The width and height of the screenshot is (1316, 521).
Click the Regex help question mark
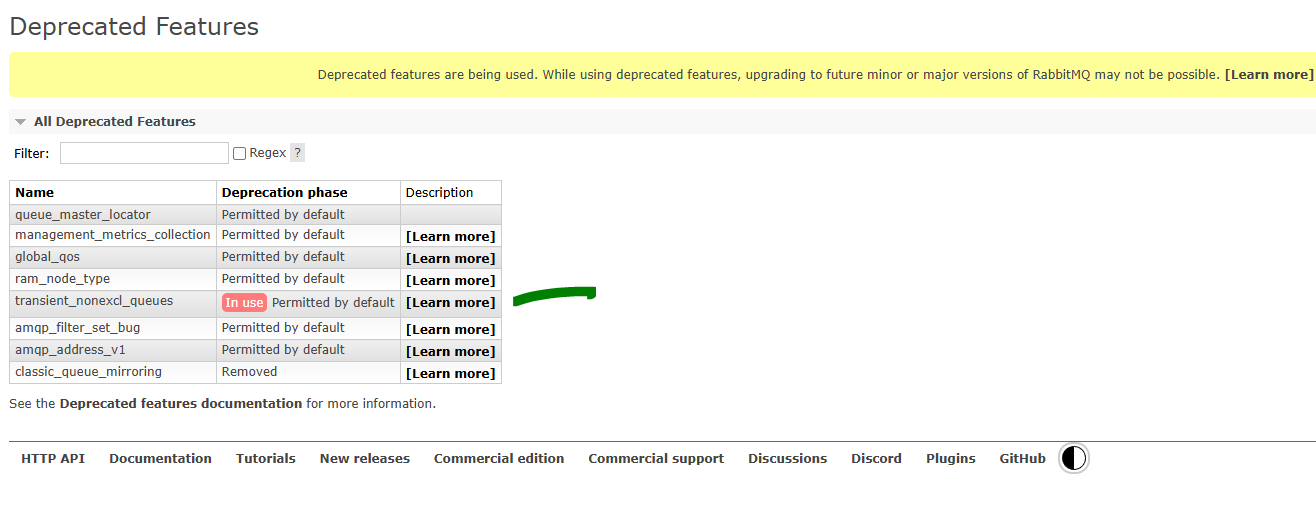297,153
